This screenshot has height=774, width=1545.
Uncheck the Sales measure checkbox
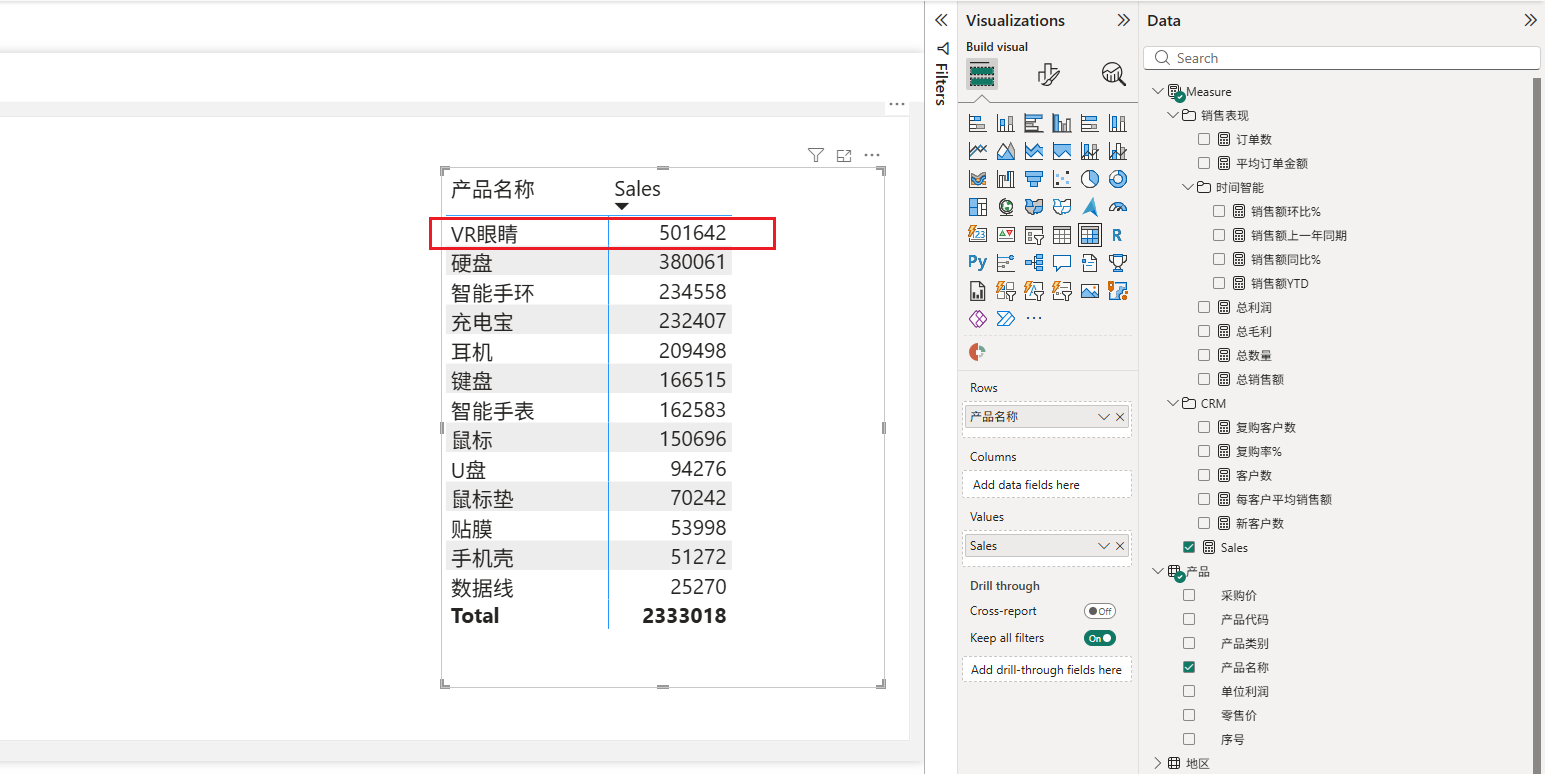point(1189,547)
